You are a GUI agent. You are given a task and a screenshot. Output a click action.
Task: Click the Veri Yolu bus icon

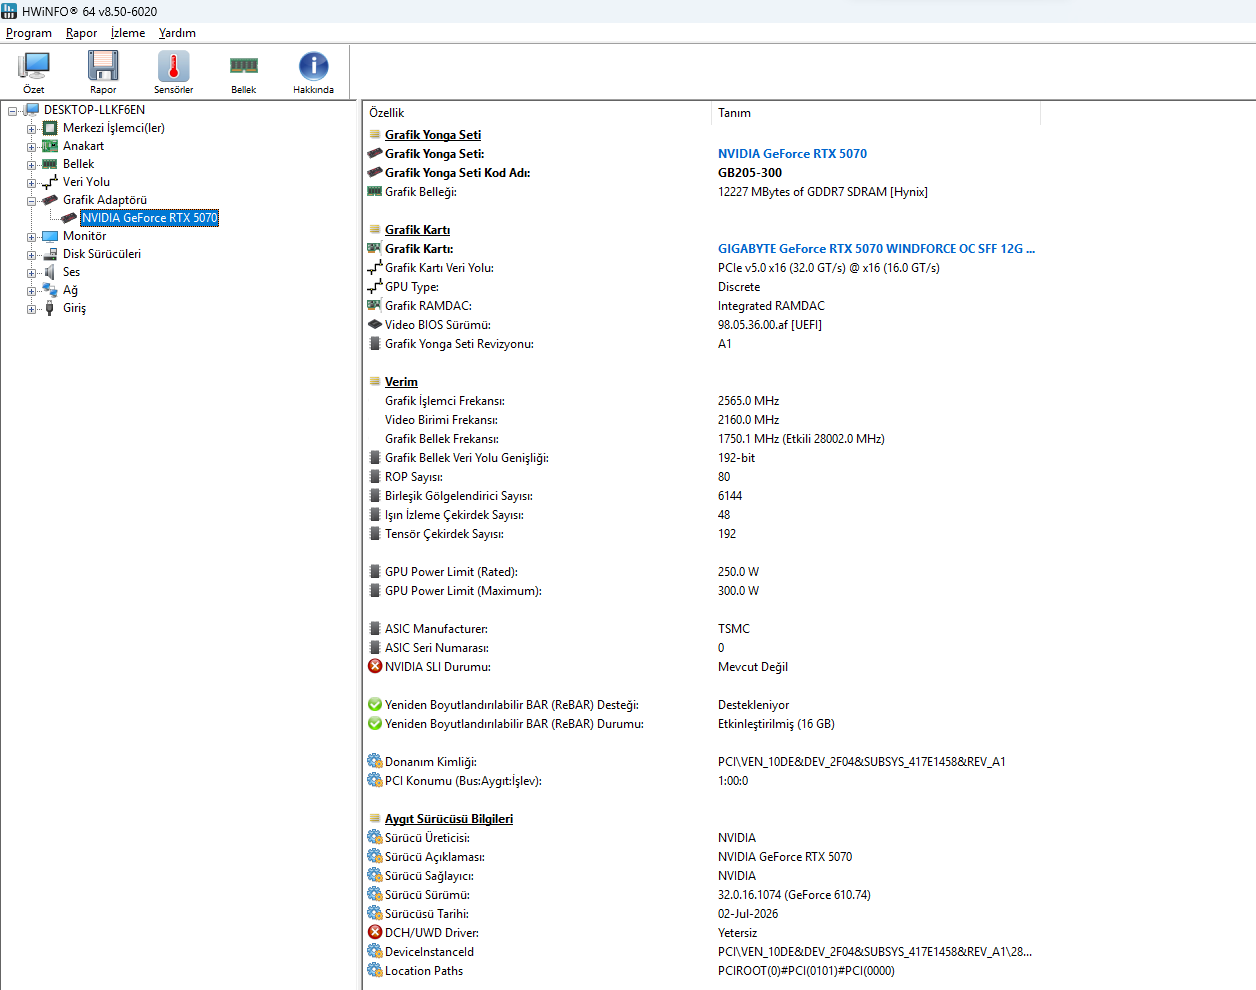tap(50, 182)
